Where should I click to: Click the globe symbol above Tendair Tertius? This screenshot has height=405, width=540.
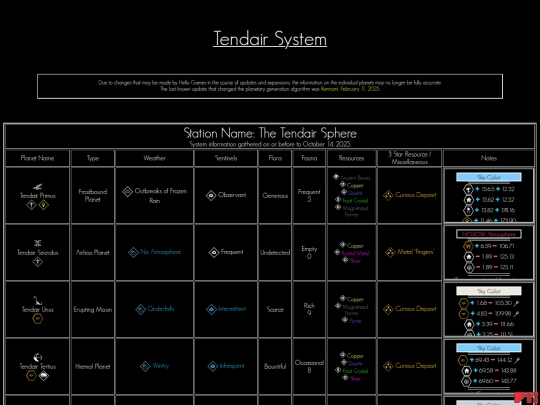(38, 357)
